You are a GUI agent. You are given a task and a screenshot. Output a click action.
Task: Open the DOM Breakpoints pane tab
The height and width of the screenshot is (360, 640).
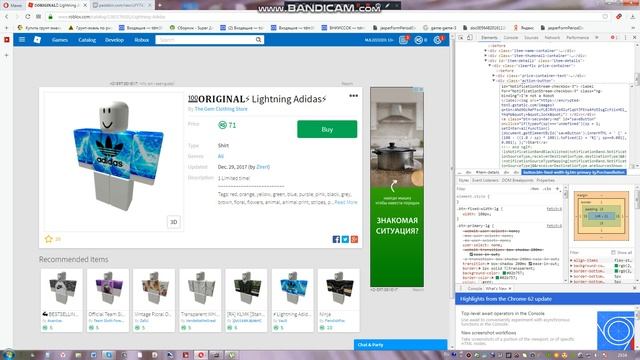coord(517,180)
